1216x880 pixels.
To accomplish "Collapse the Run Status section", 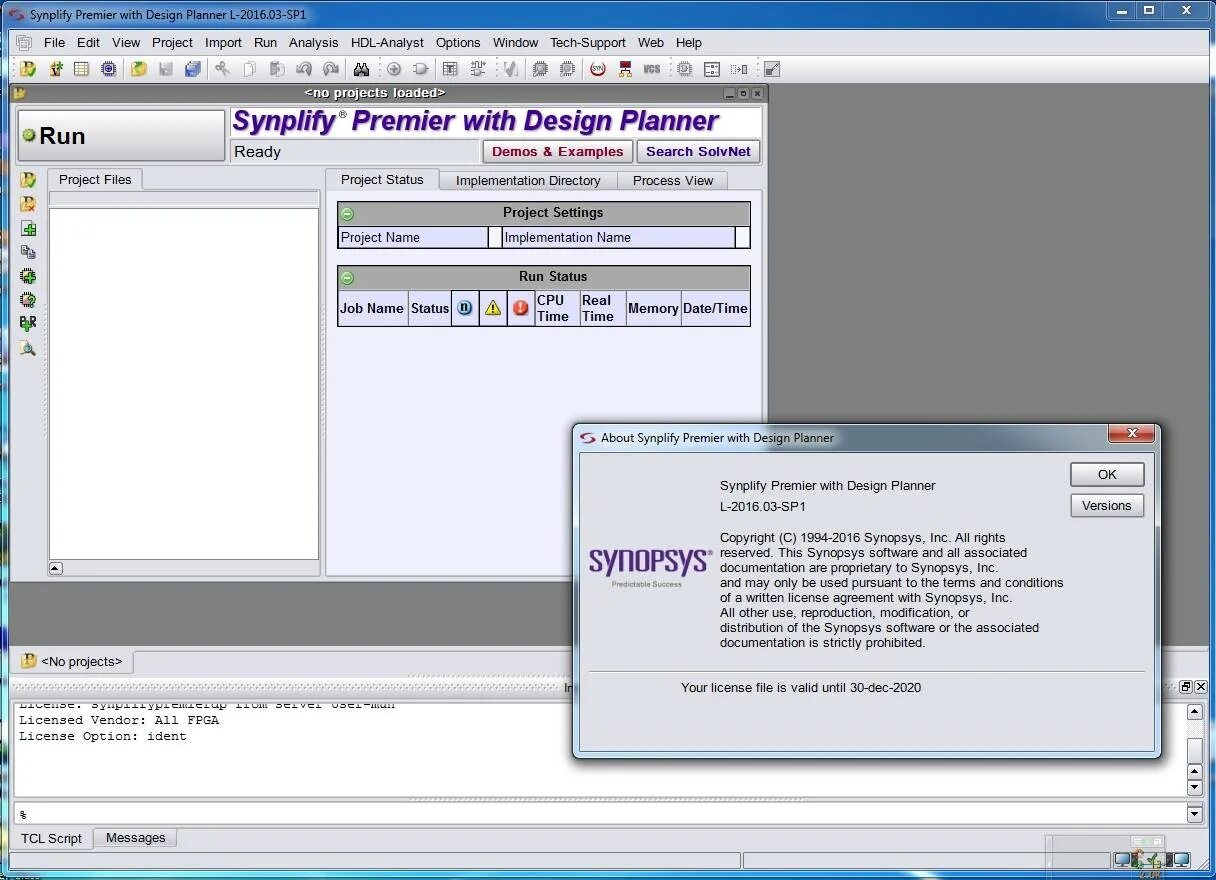I will [347, 277].
